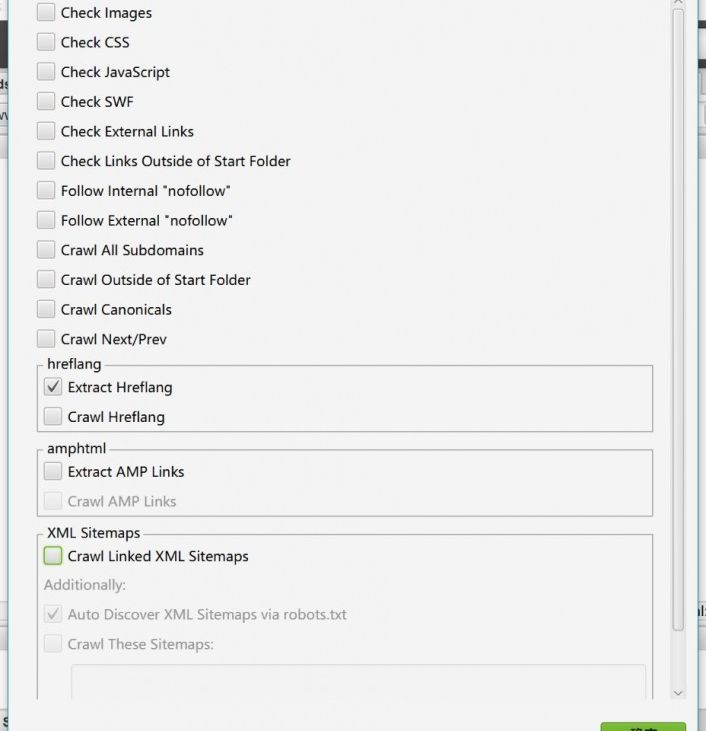Viewport: 706px width, 731px height.
Task: Enable Check JavaScript crawling
Action: 46,72
